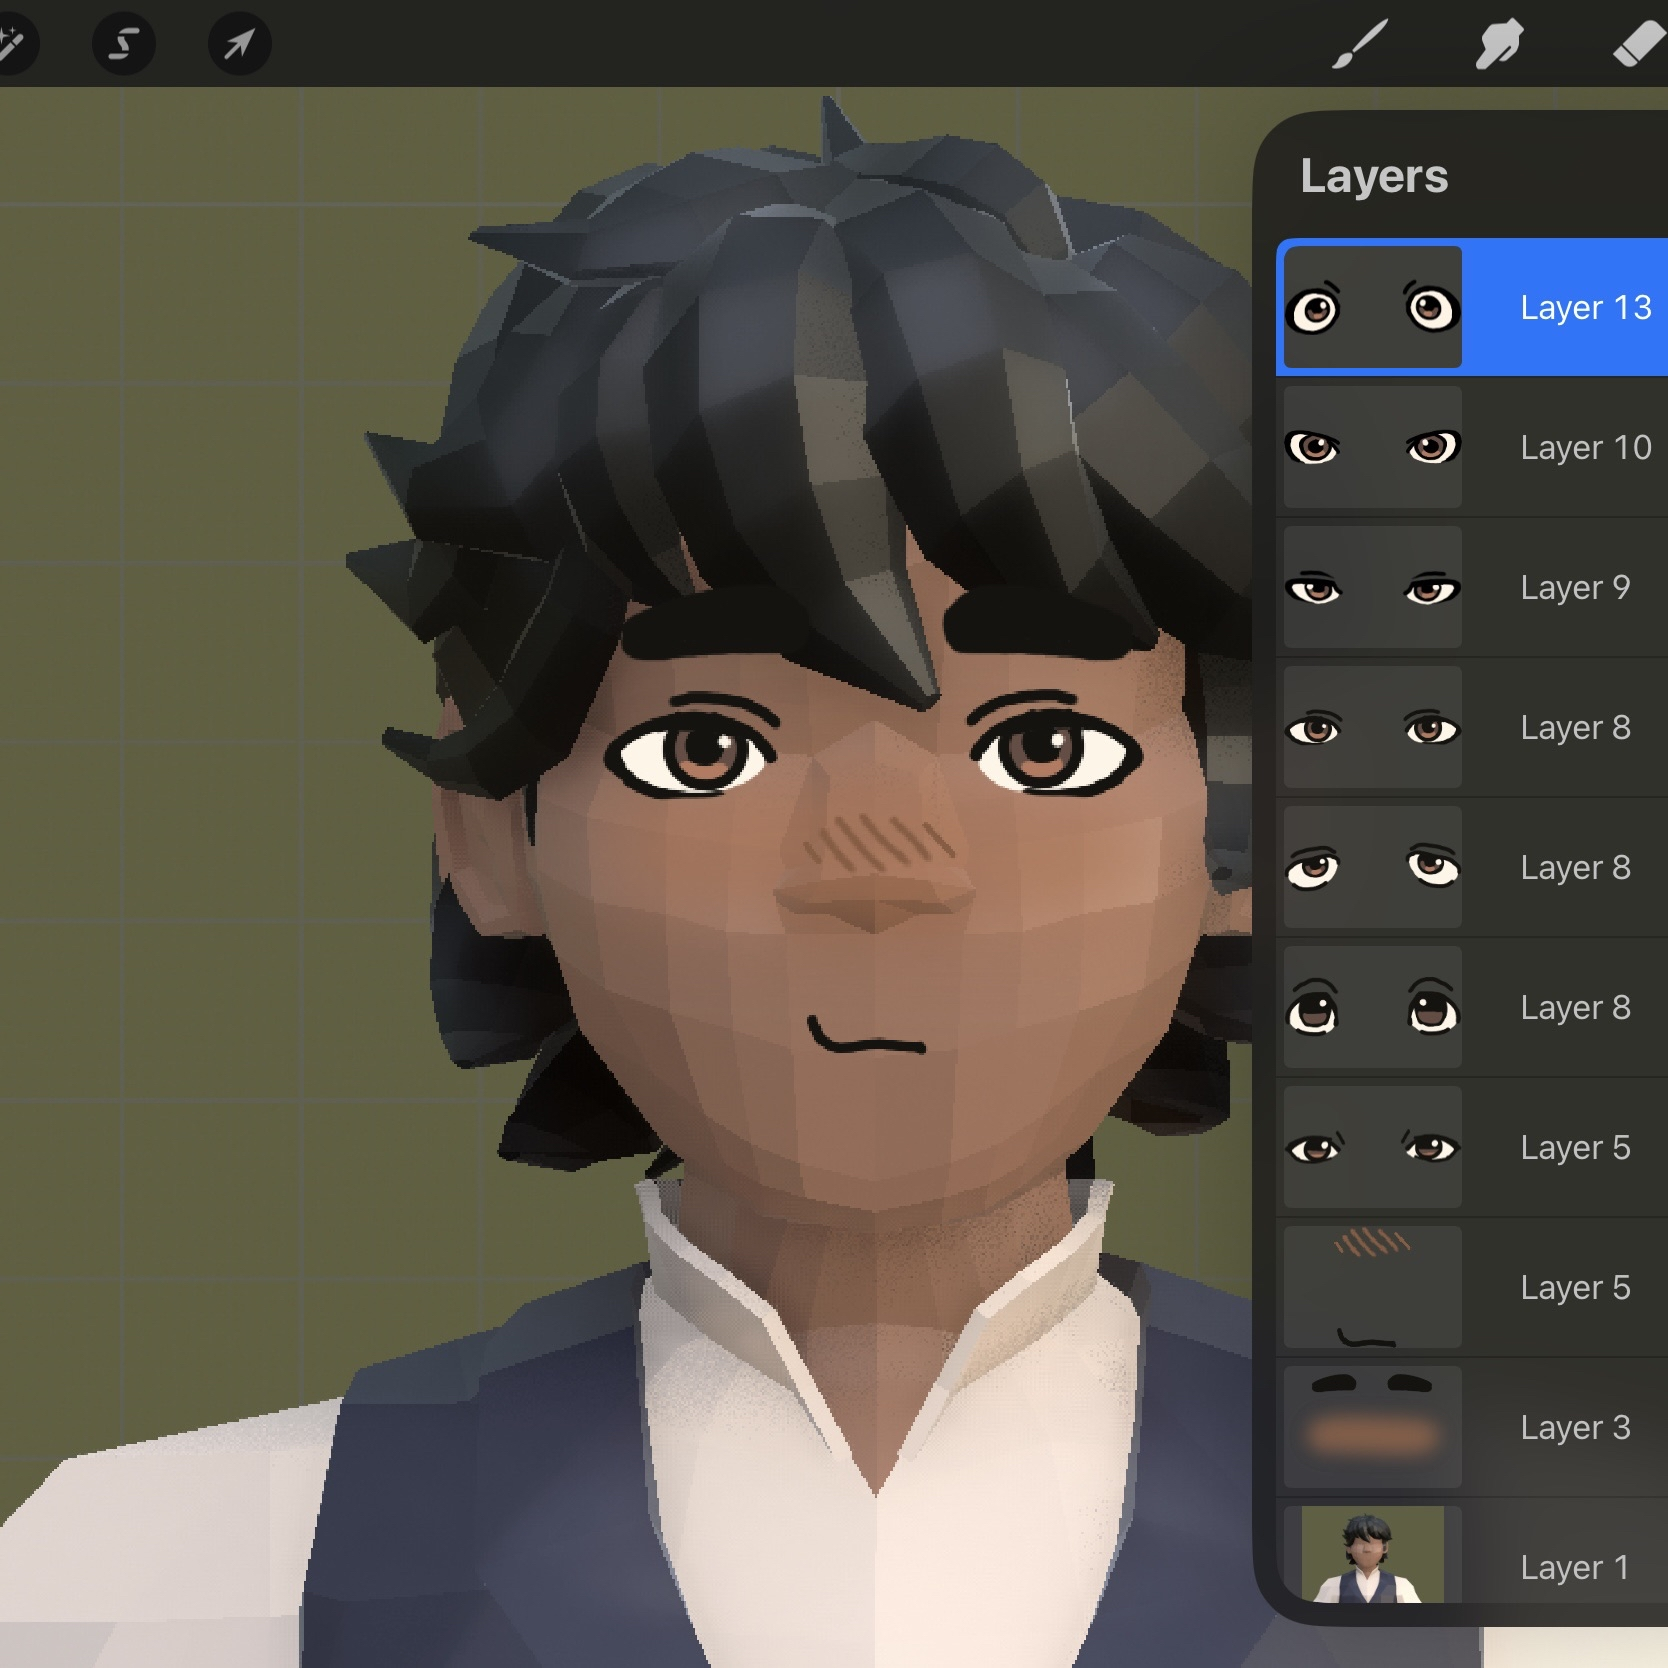
Task: Select Layer 3 with eyebrows and blush
Action: coord(1472,1427)
